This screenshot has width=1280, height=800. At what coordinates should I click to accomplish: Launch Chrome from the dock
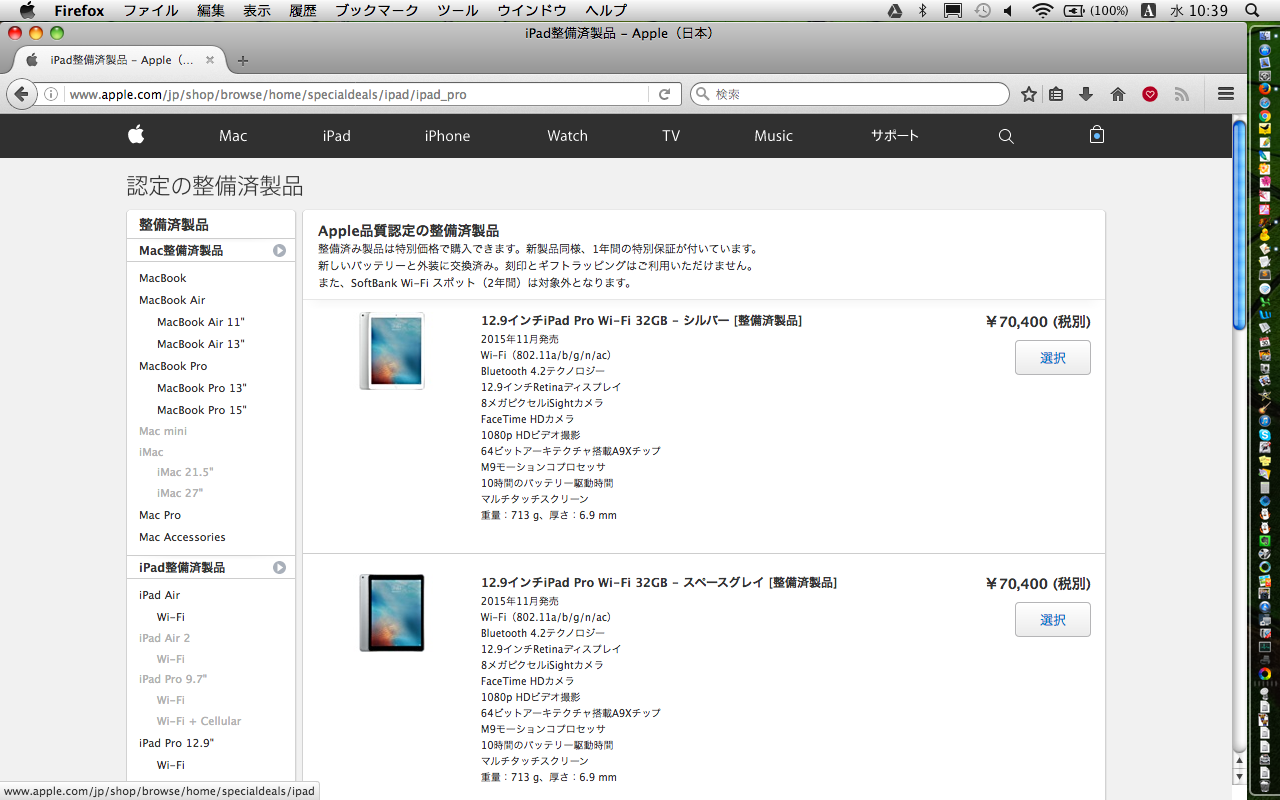(x=1265, y=116)
